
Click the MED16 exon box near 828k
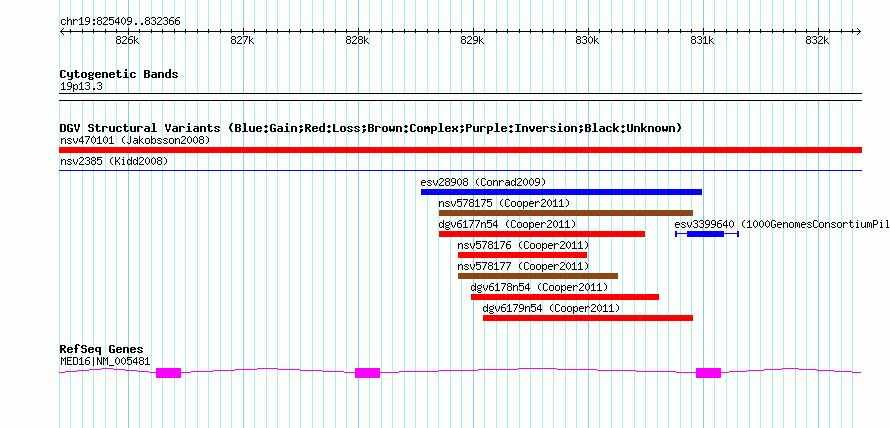pyautogui.click(x=367, y=373)
